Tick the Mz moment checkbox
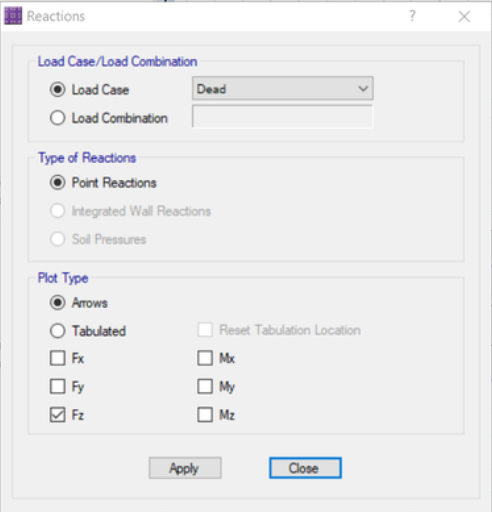The width and height of the screenshot is (492, 512). 205,415
